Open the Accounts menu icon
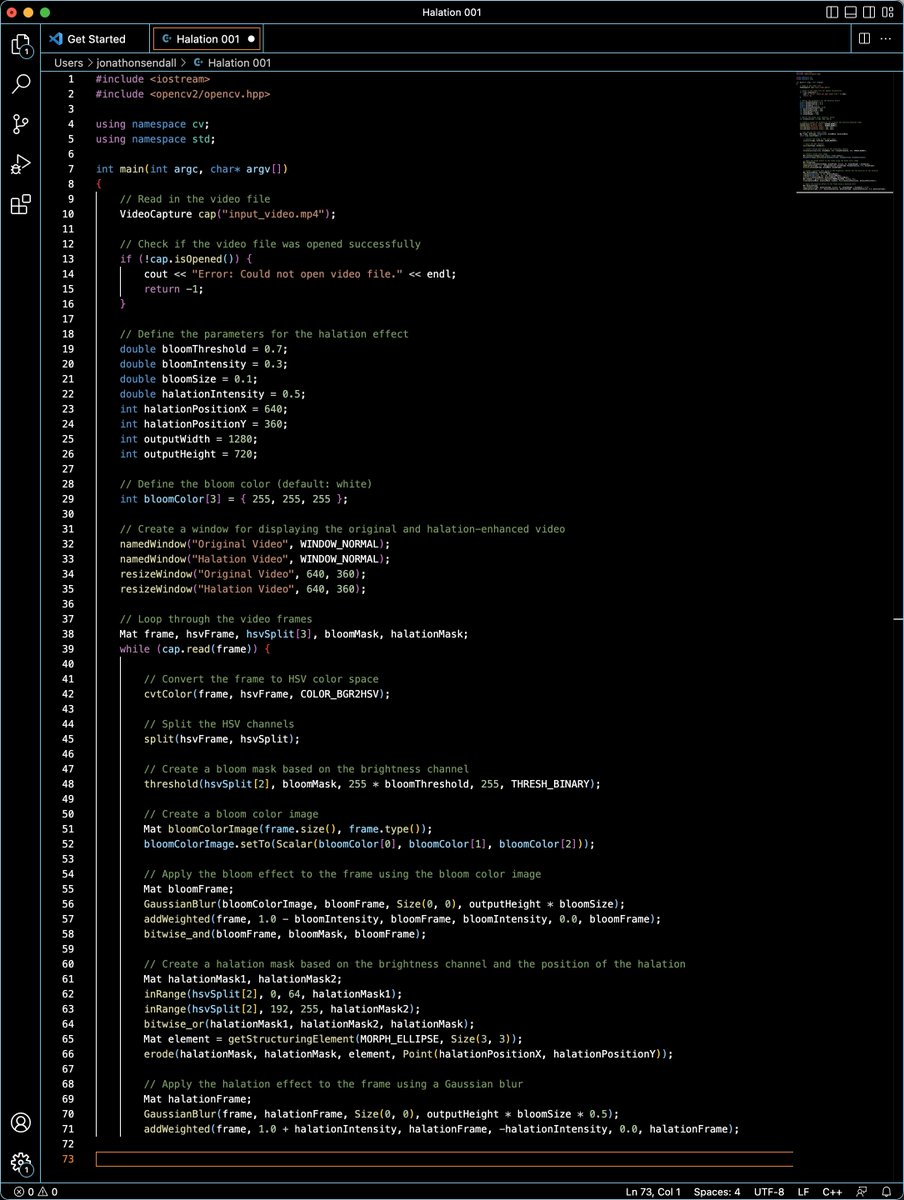The width and height of the screenshot is (904, 1200). [20, 1123]
